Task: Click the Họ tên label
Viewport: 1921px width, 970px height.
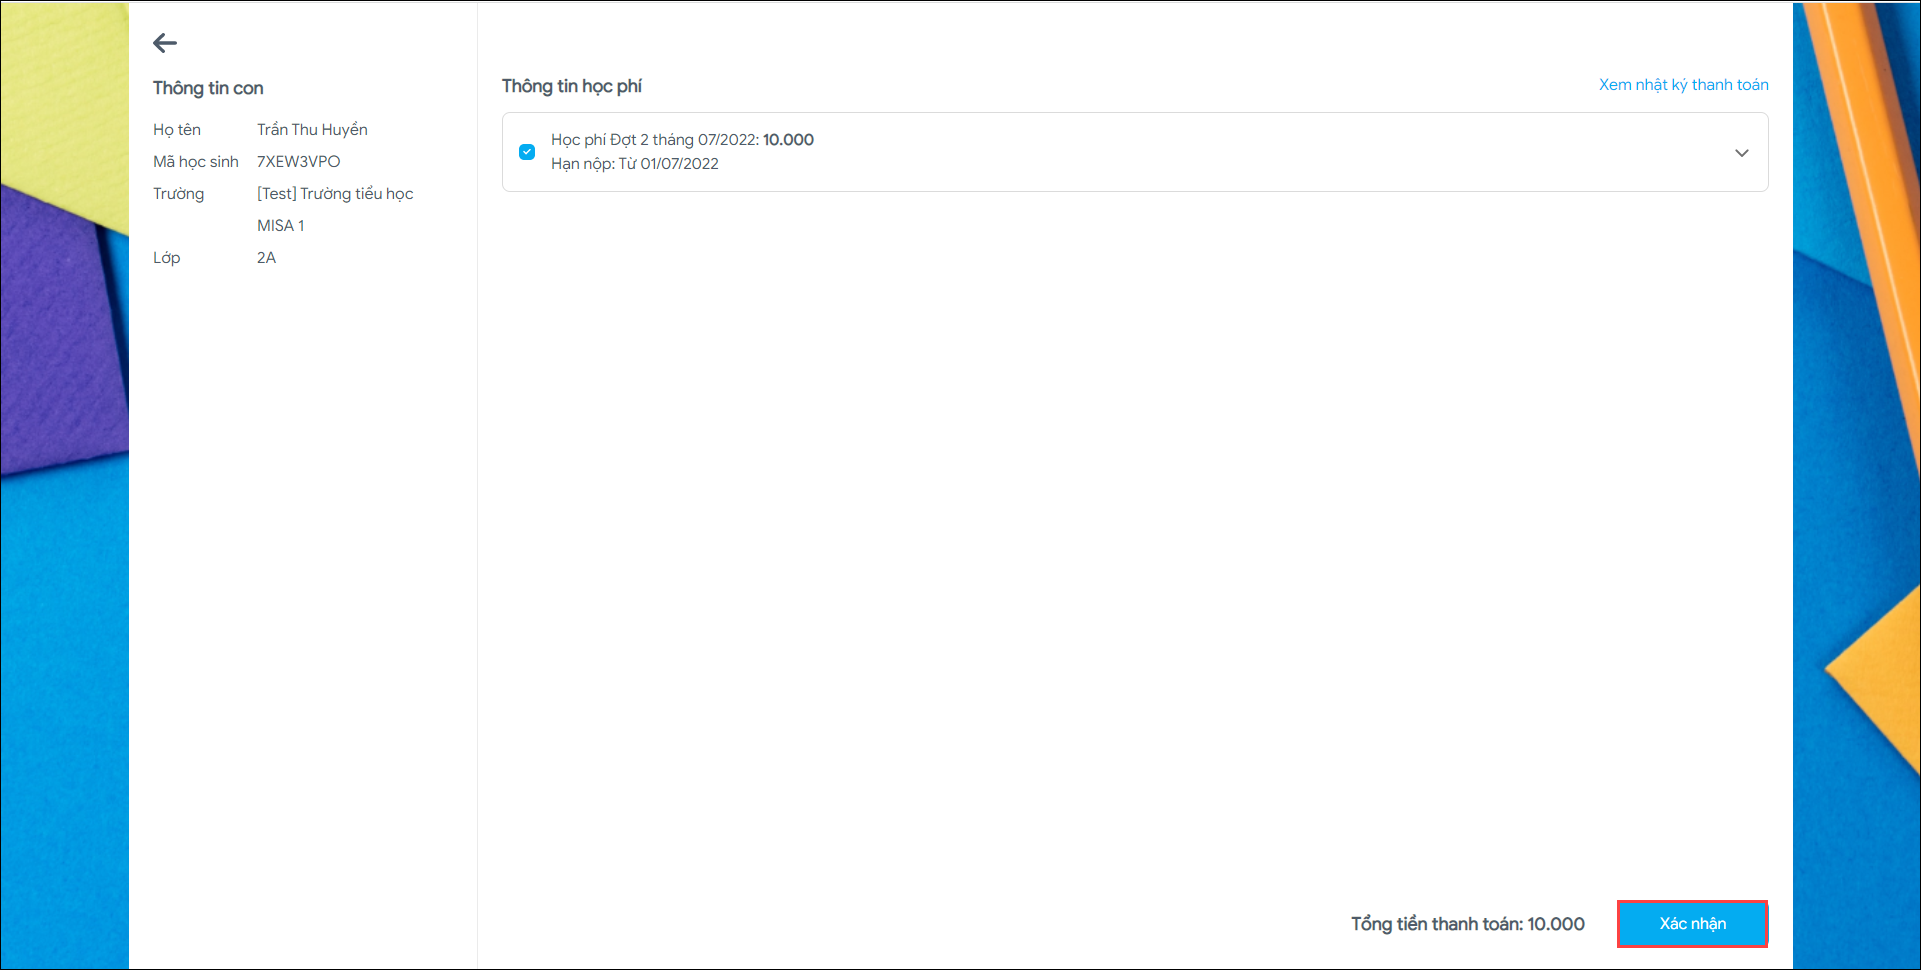Action: click(177, 130)
